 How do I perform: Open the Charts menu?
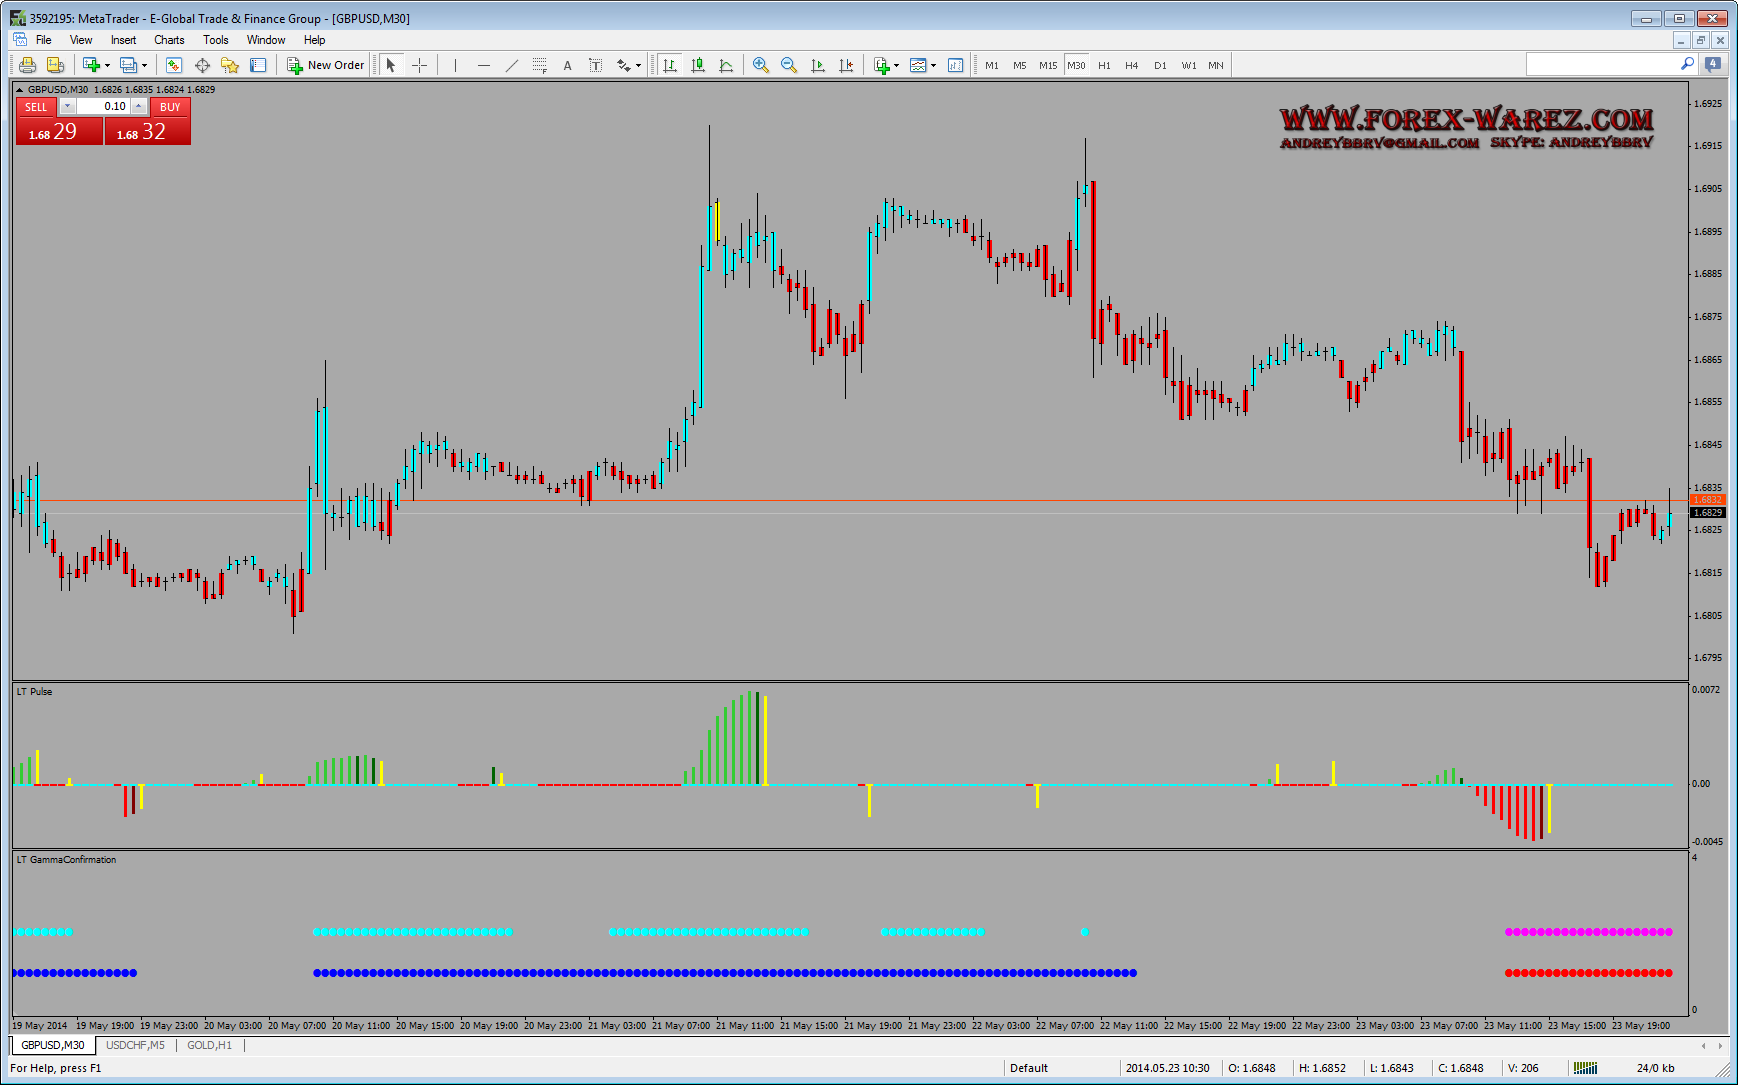coord(169,40)
